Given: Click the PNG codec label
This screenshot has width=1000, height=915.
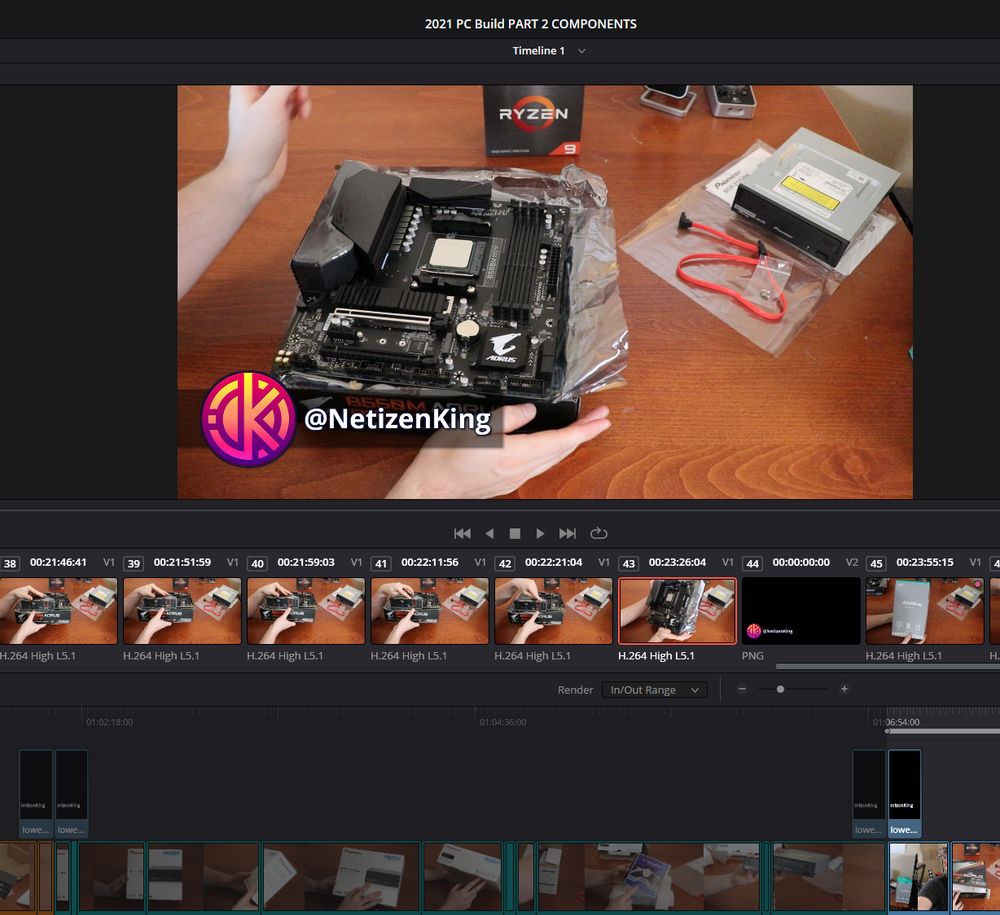Looking at the screenshot, I should tap(753, 655).
